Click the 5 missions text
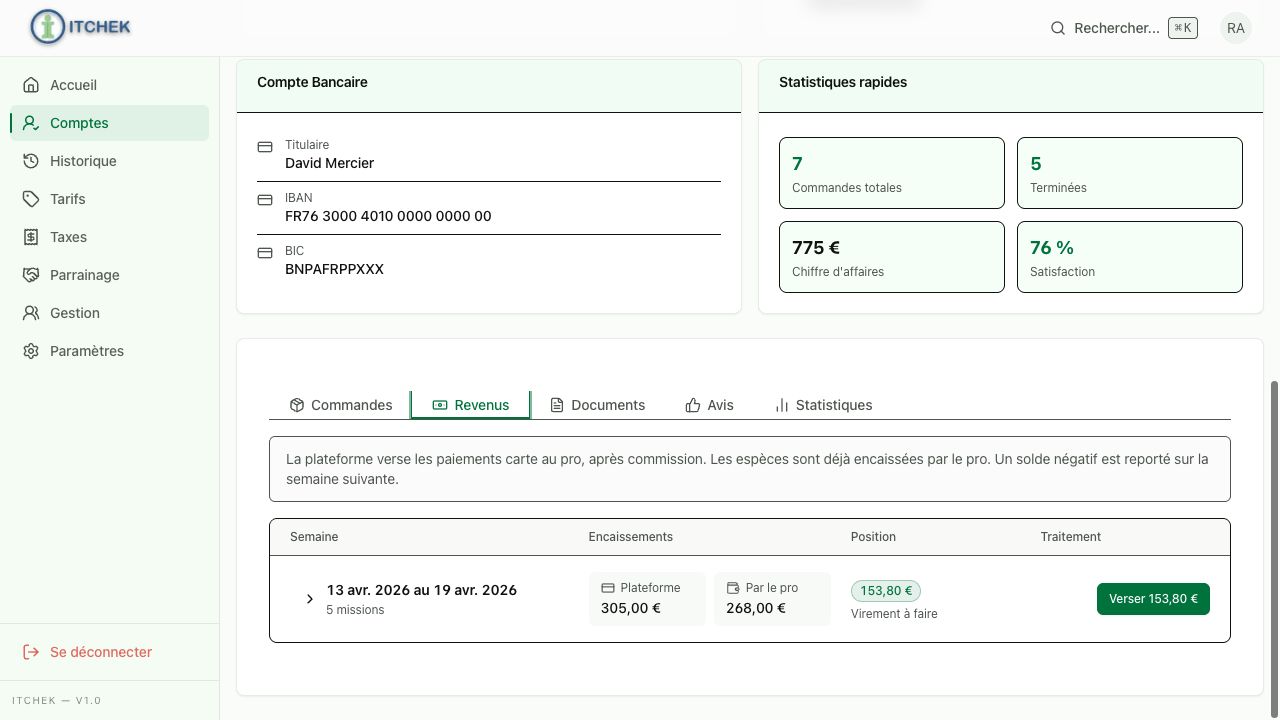This screenshot has width=1280, height=720. (x=355, y=610)
